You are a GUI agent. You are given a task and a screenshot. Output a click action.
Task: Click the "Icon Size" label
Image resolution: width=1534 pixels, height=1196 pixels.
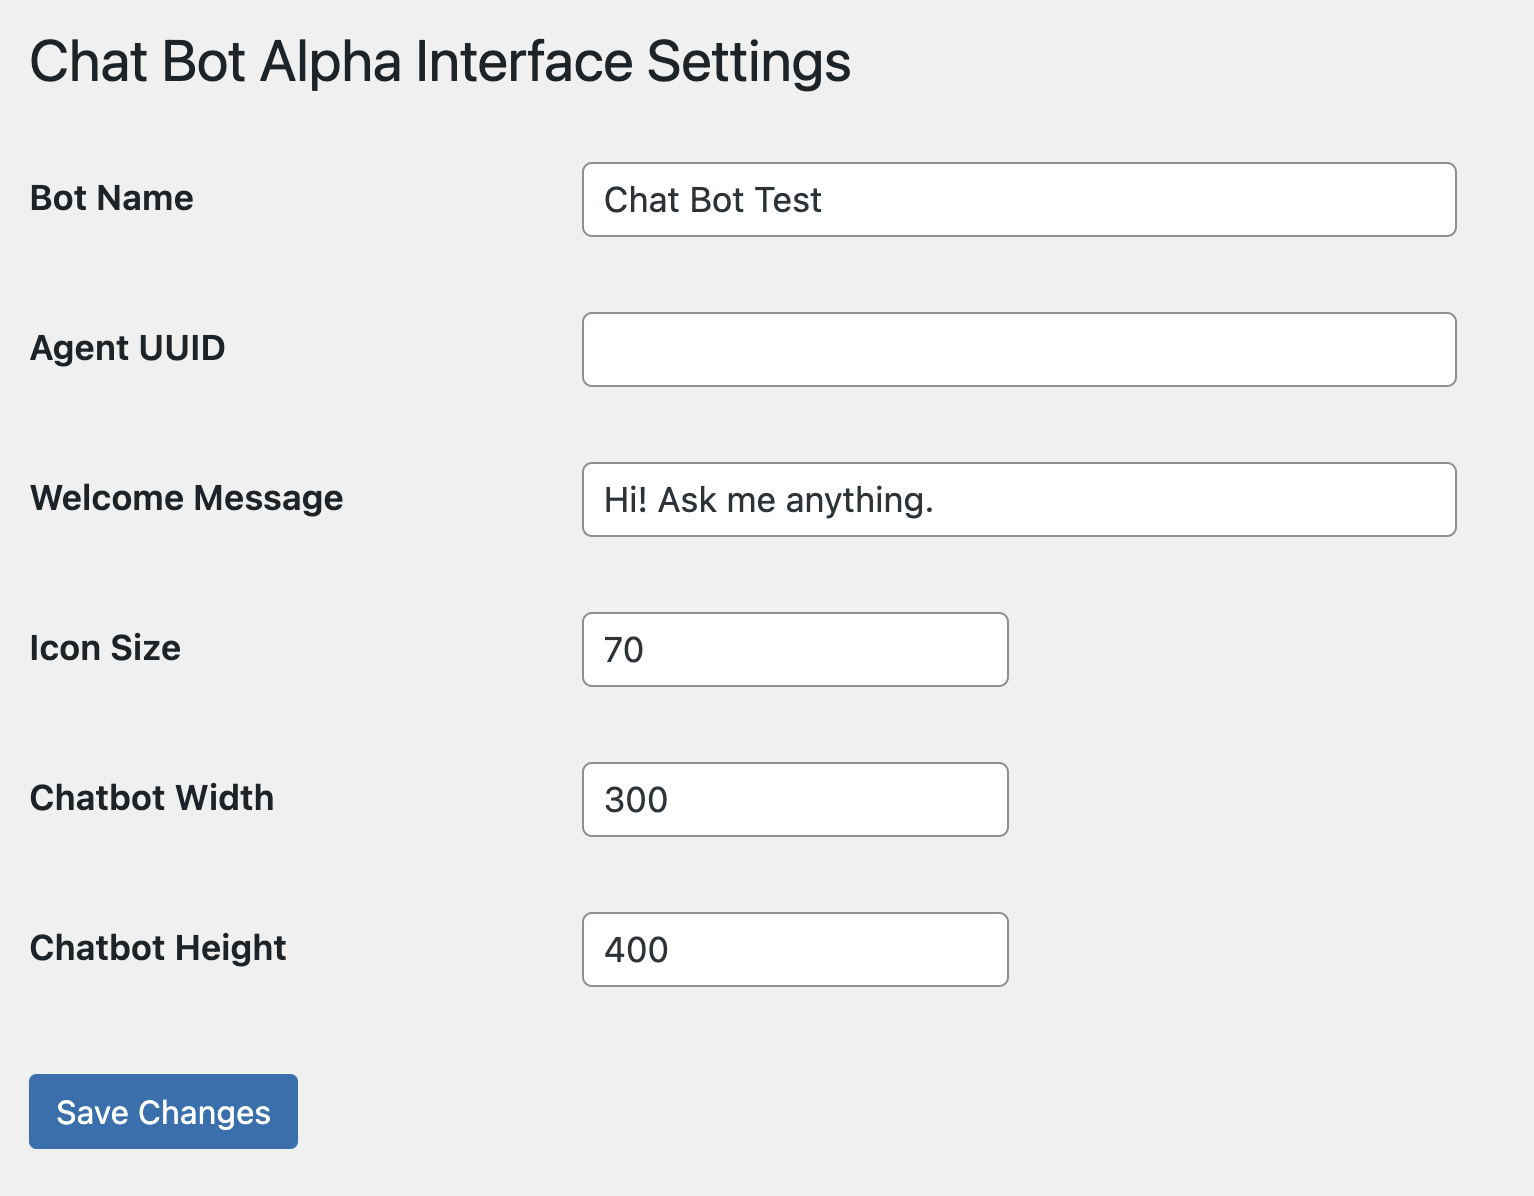click(106, 648)
